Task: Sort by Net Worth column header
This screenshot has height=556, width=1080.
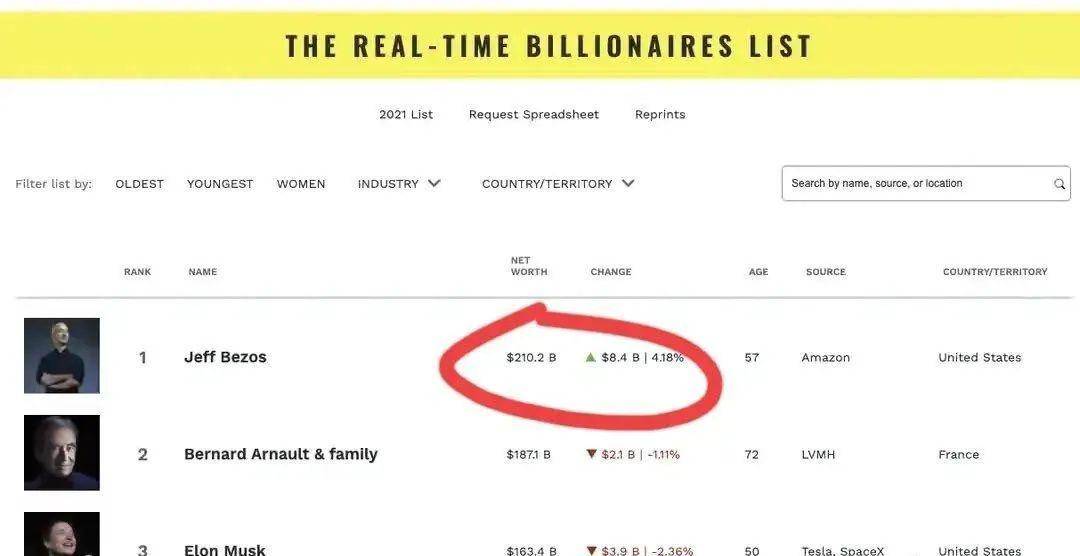Action: pos(528,266)
